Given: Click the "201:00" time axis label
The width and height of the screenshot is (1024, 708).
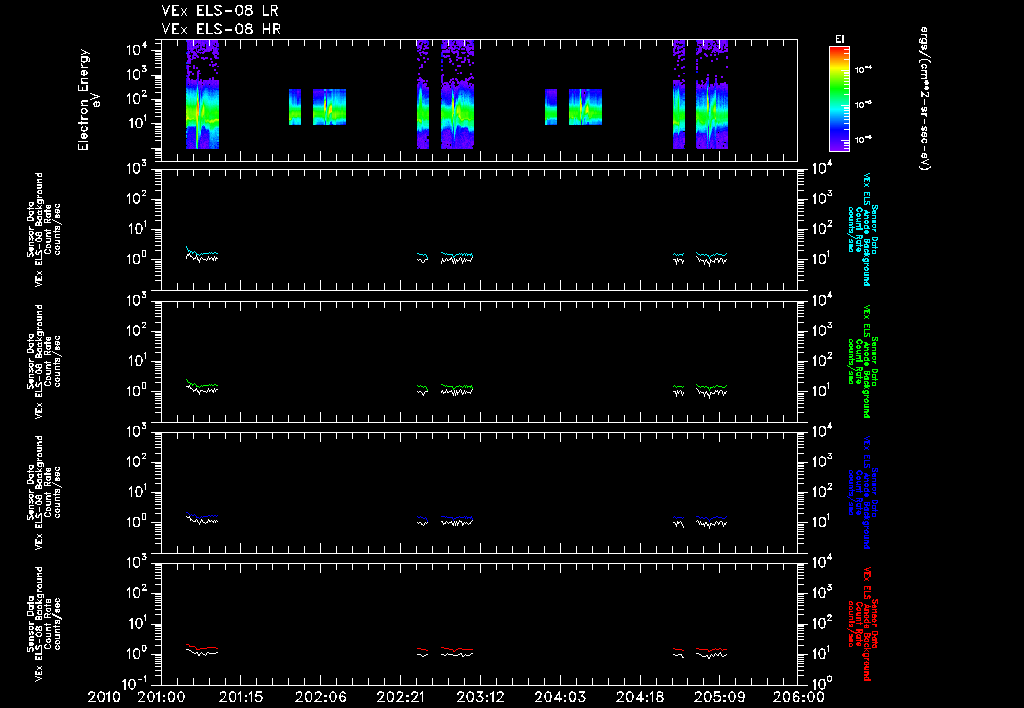Looking at the screenshot, I should point(161,698).
